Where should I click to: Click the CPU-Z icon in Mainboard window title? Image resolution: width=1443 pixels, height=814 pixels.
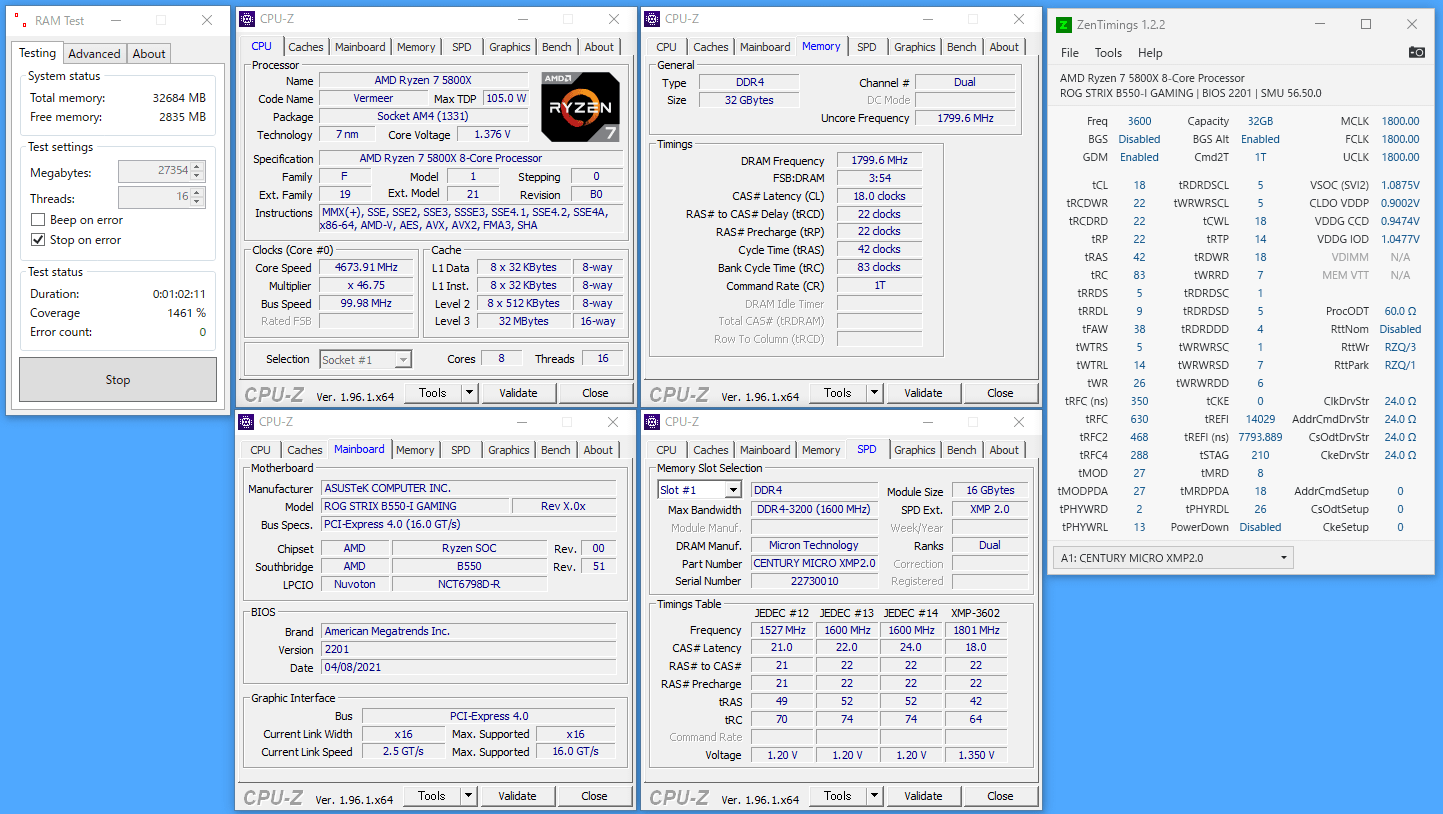tap(247, 422)
